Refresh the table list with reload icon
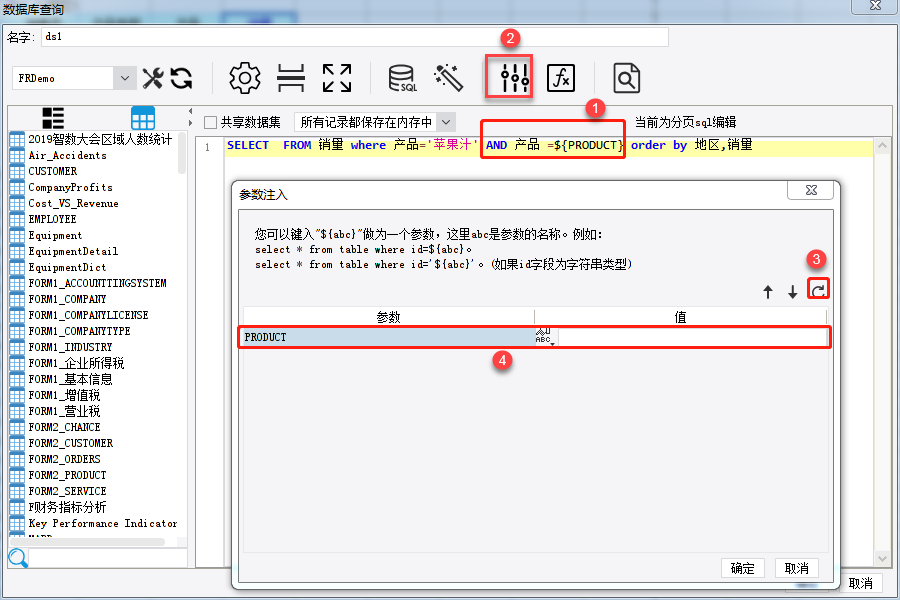This screenshot has height=600, width=900. pyautogui.click(x=181, y=78)
